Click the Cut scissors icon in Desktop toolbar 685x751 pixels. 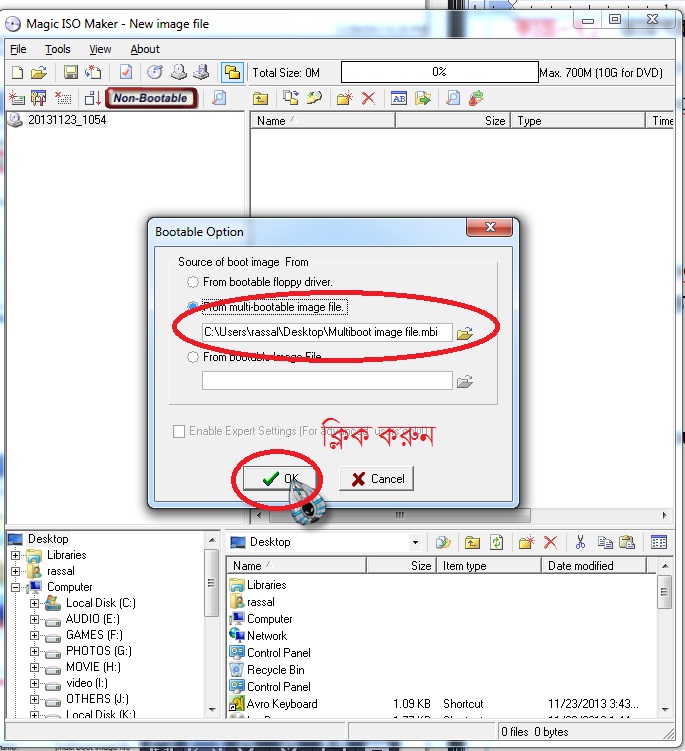(x=580, y=542)
